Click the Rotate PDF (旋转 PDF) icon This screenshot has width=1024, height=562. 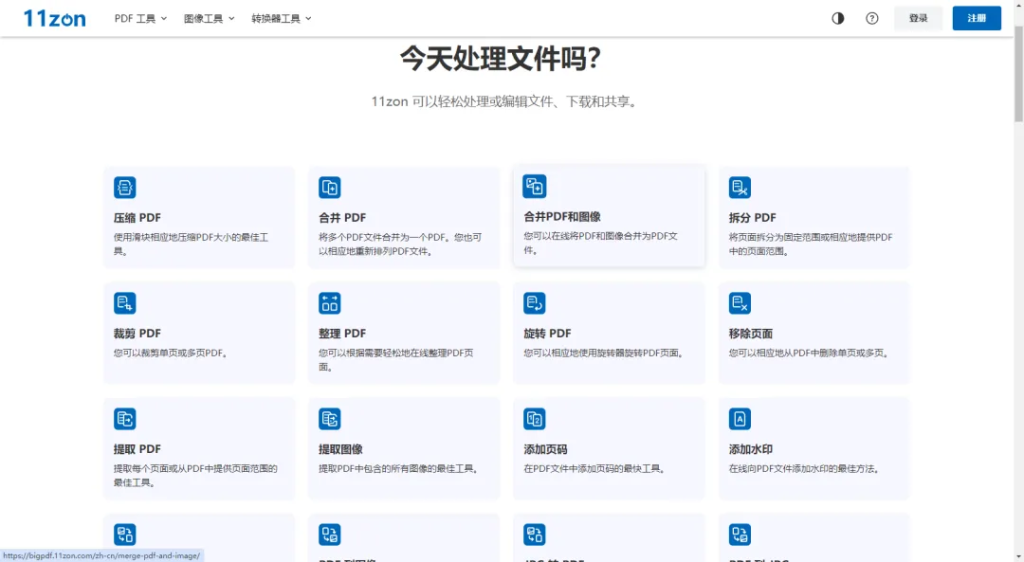tap(535, 303)
